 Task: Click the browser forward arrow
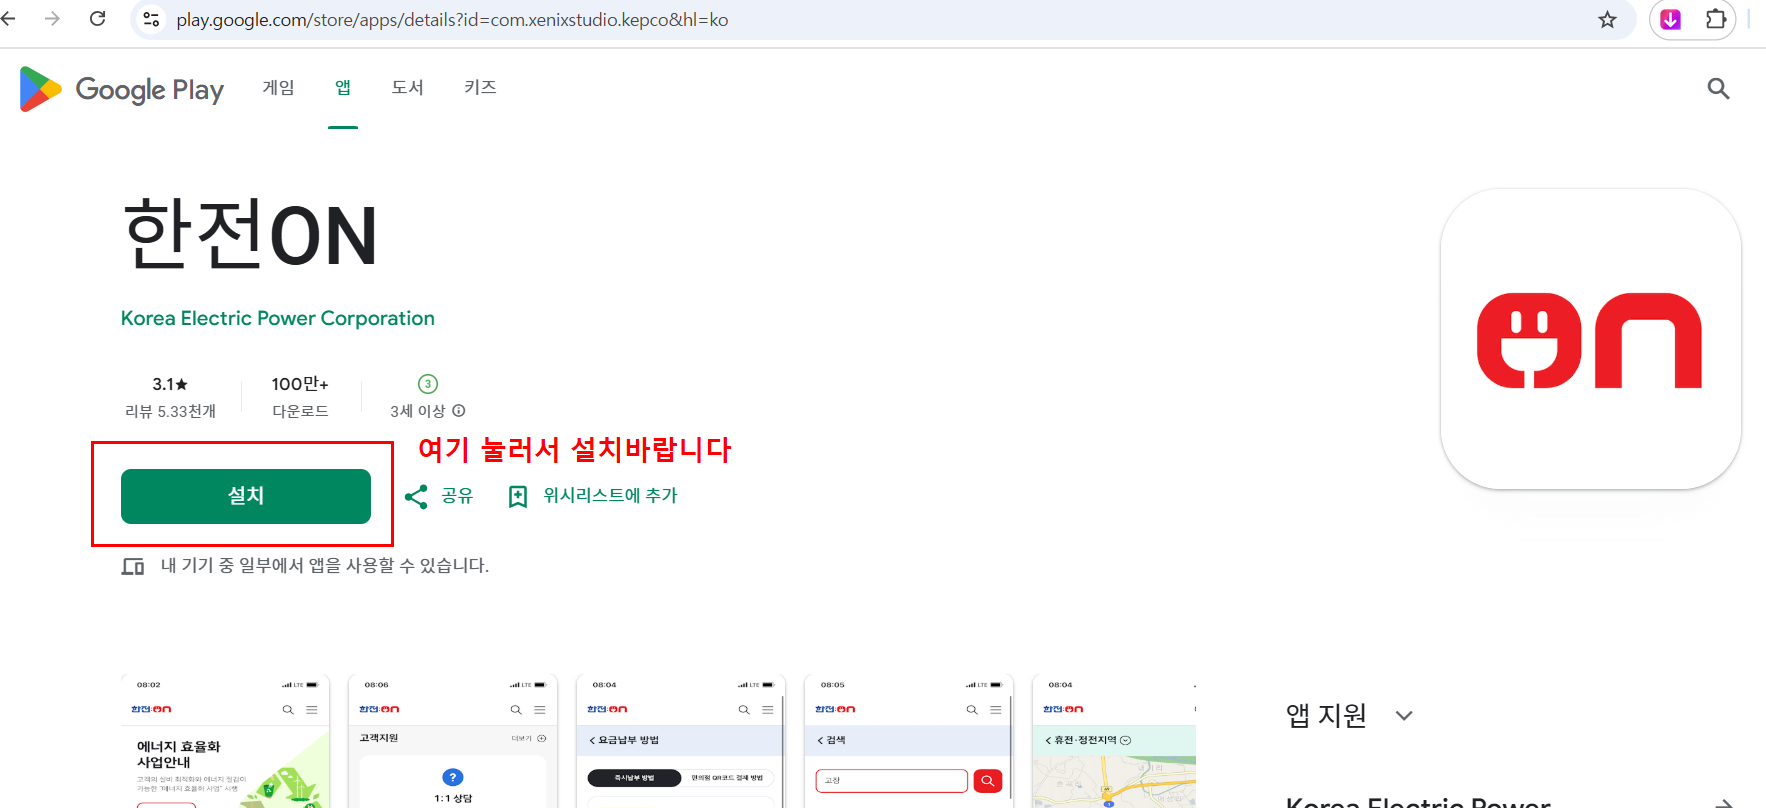52,19
